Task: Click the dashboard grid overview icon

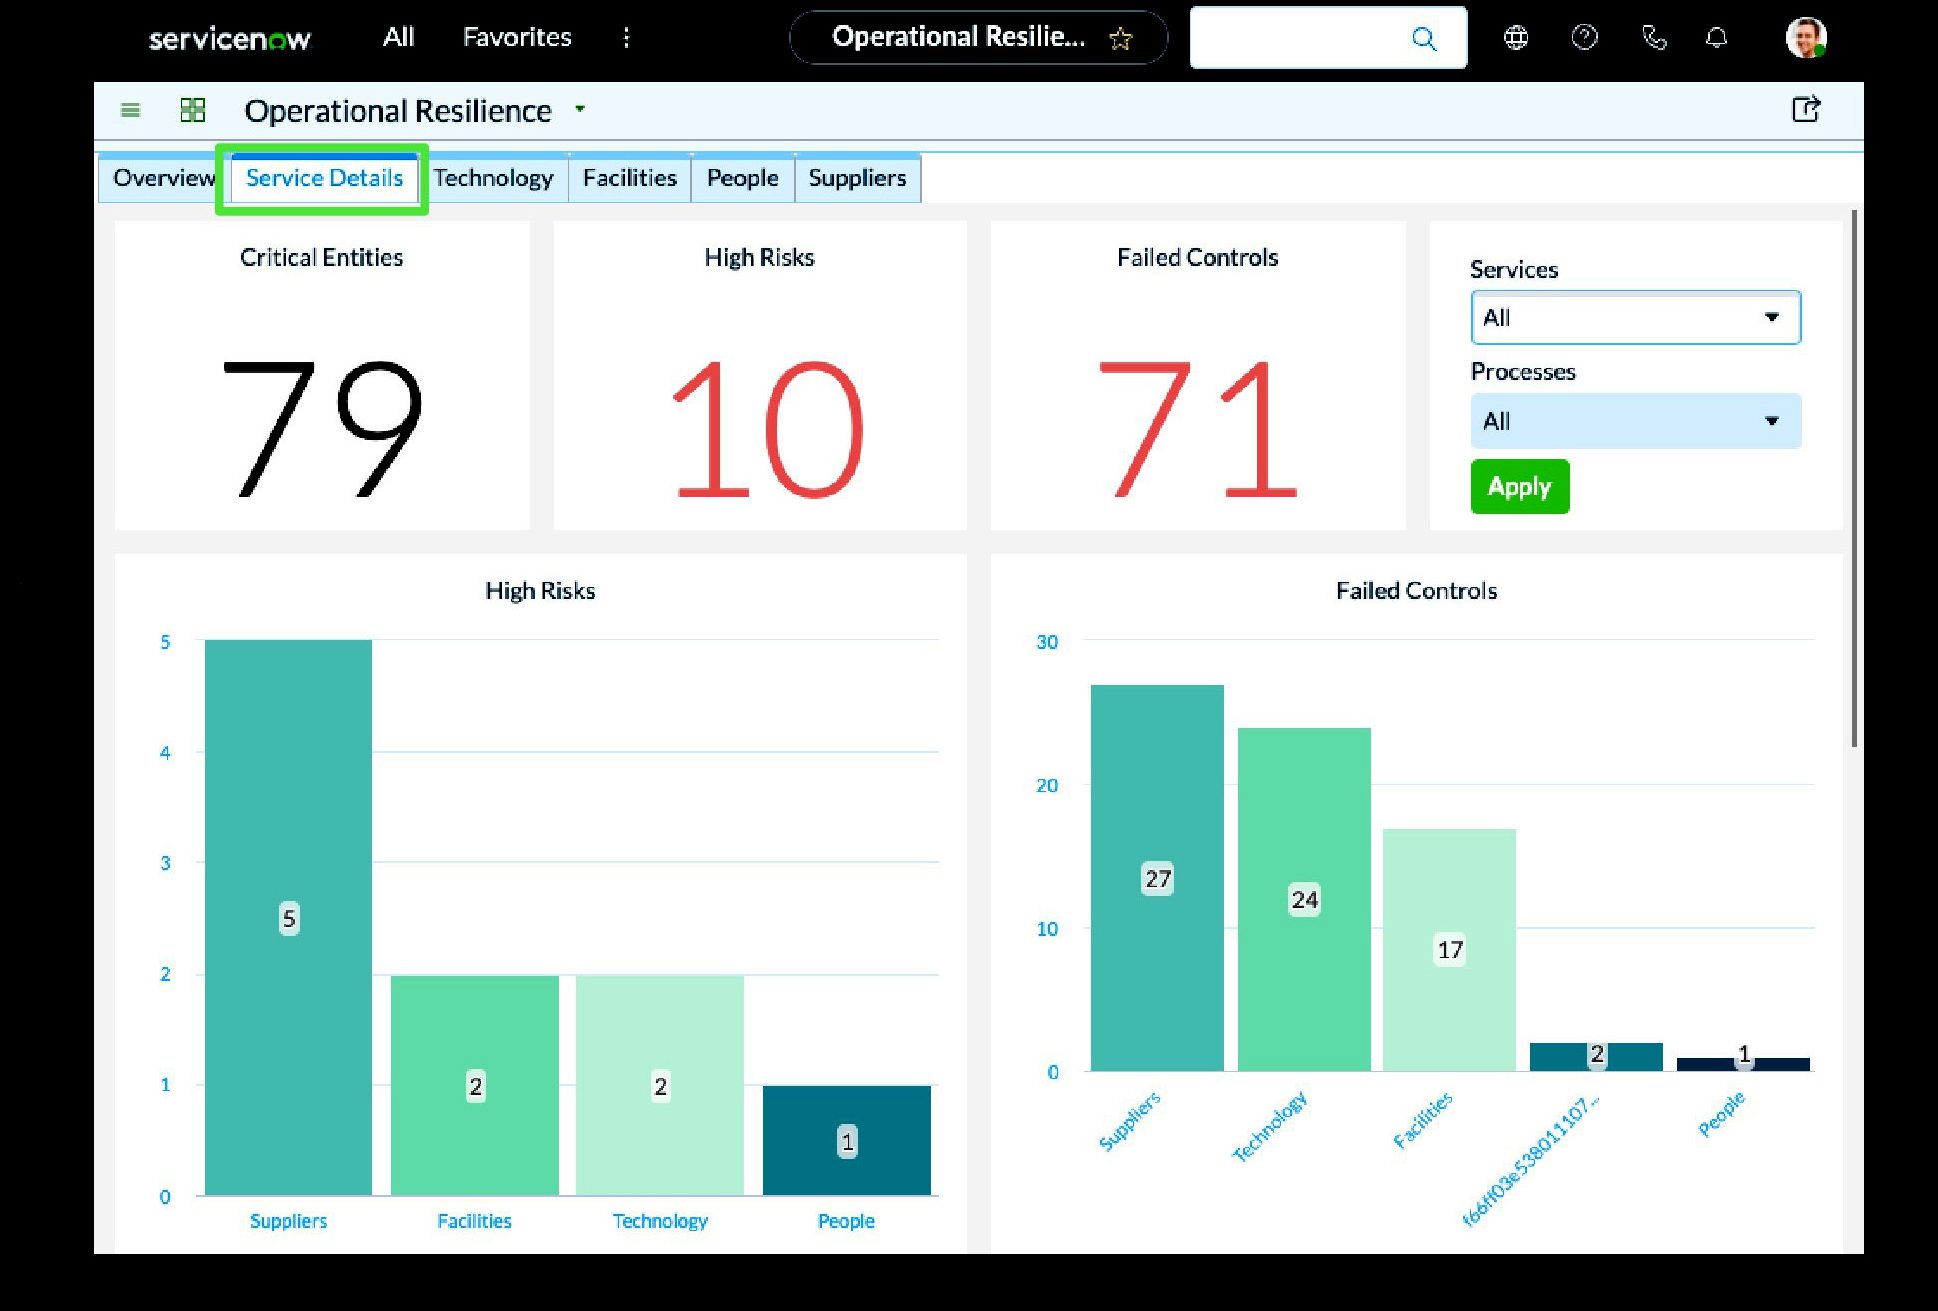Action: pos(193,110)
